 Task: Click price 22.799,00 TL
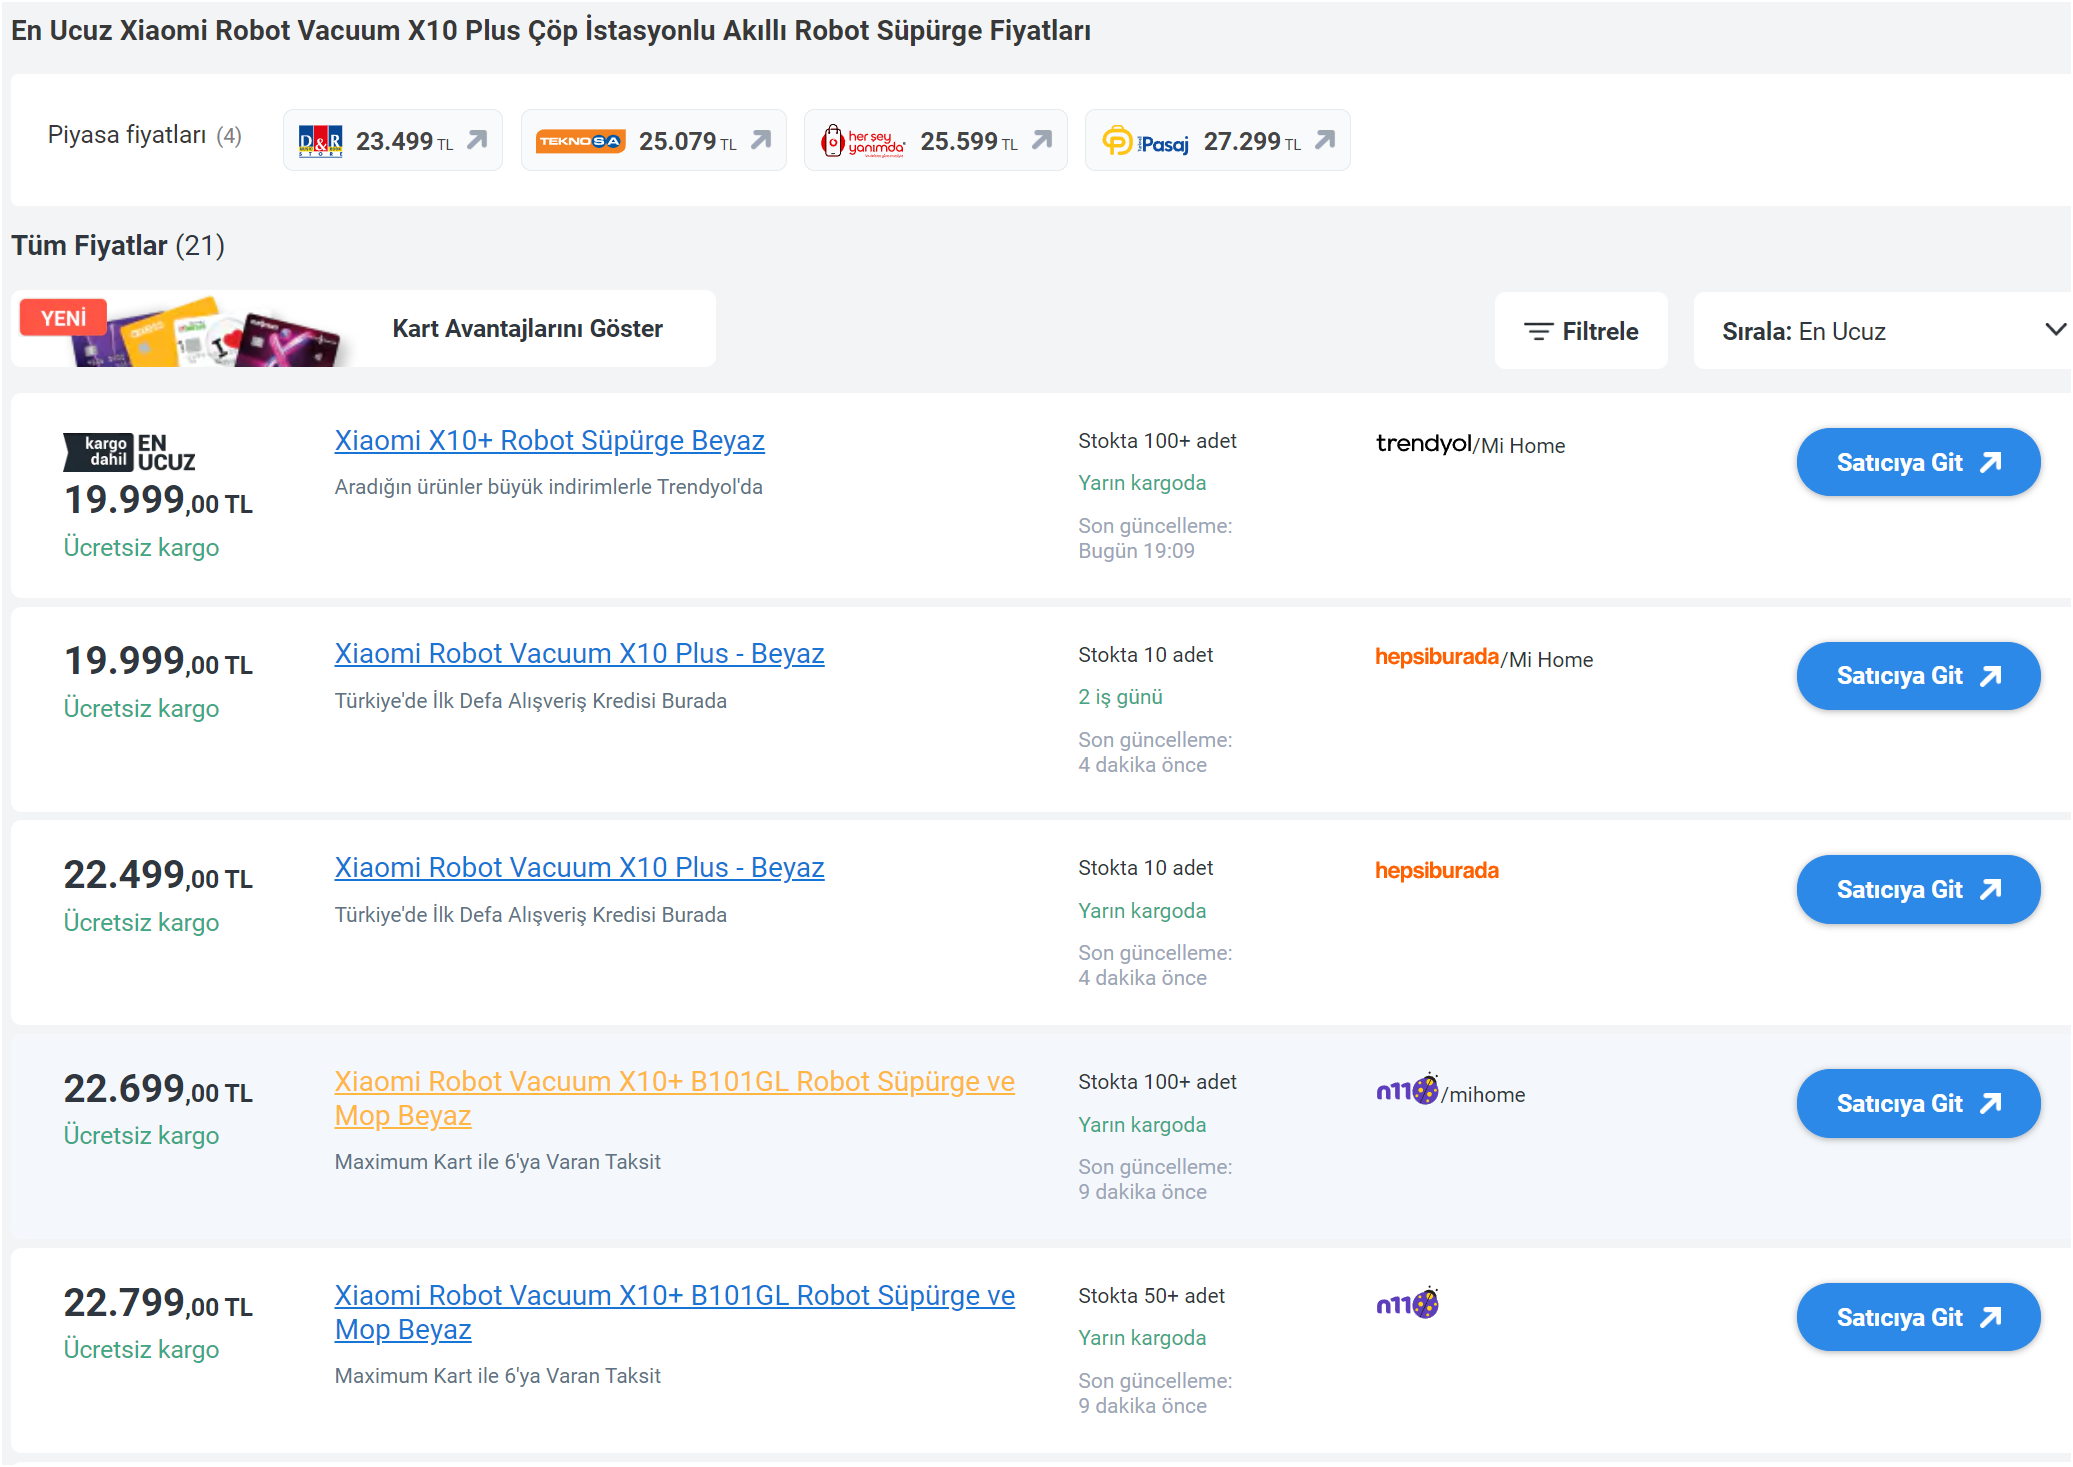pos(158,1303)
